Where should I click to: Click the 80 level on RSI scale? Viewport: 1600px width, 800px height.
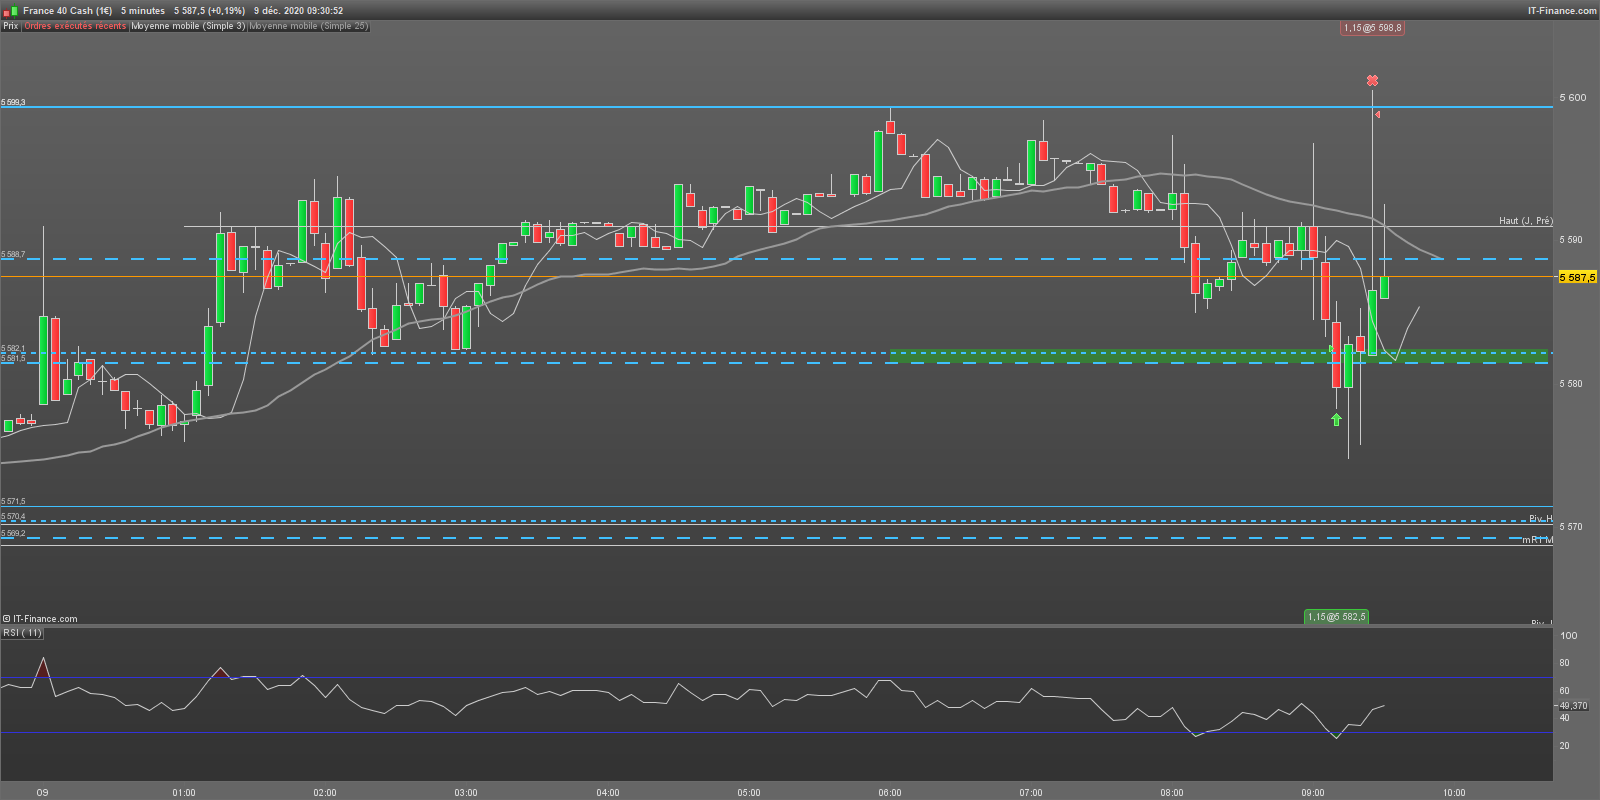[1565, 663]
